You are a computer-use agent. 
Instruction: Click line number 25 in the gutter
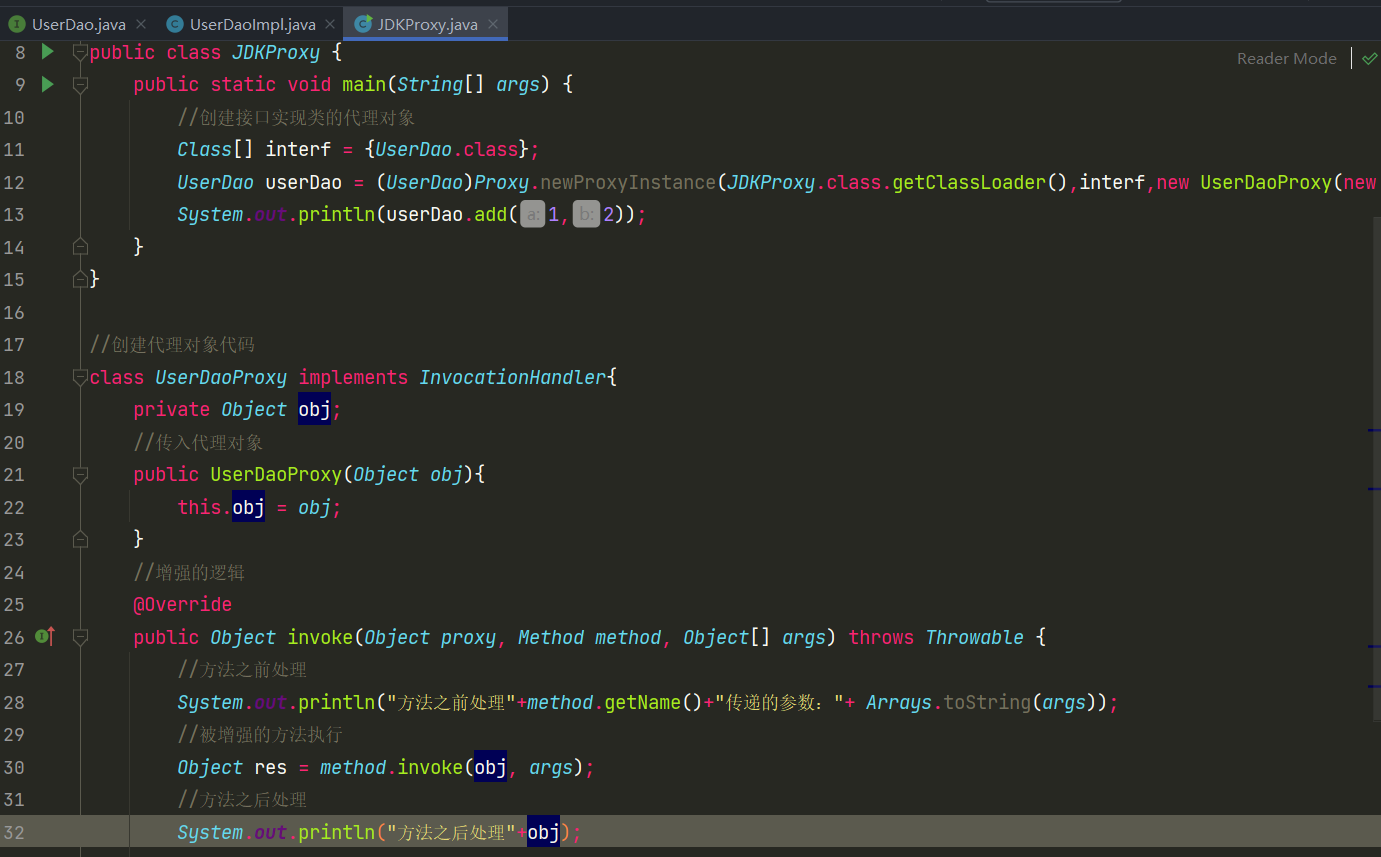14,604
